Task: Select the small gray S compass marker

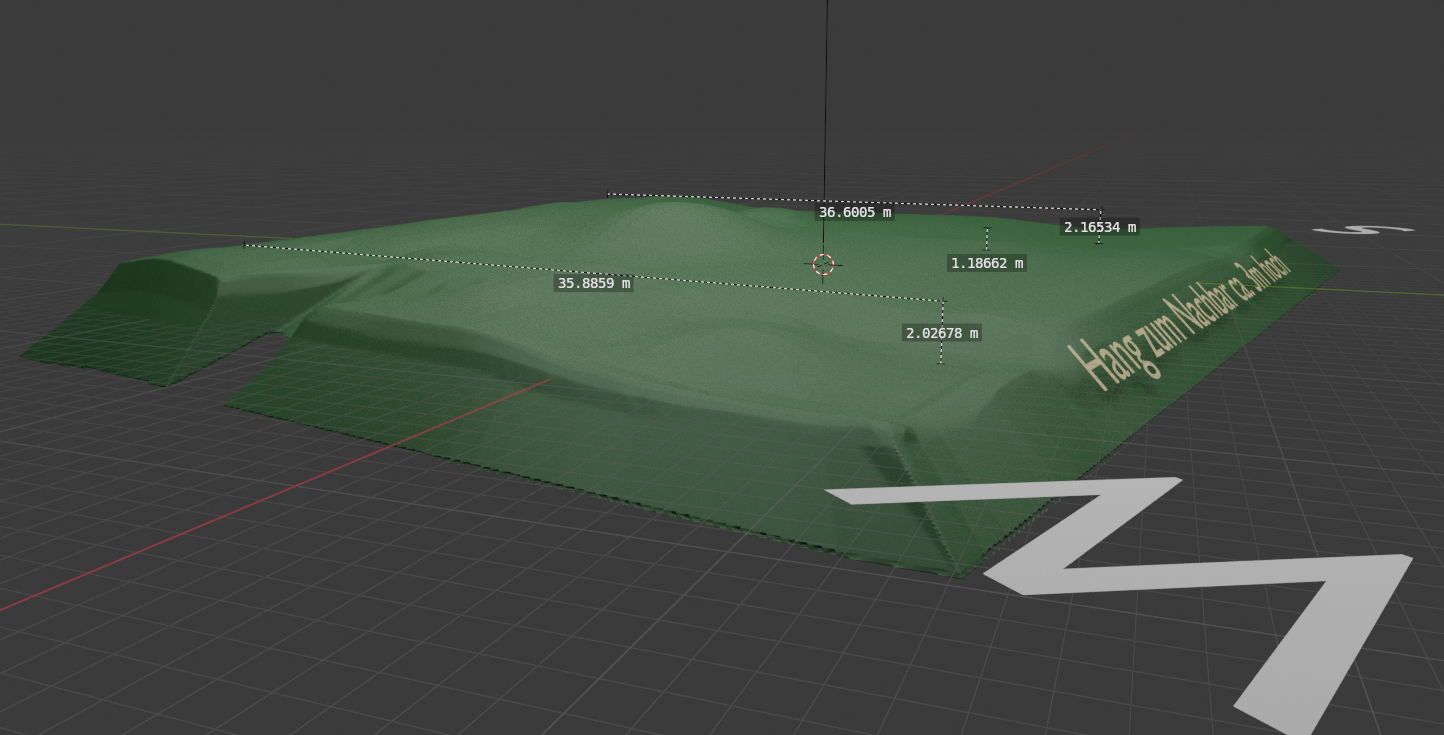Action: click(1364, 230)
